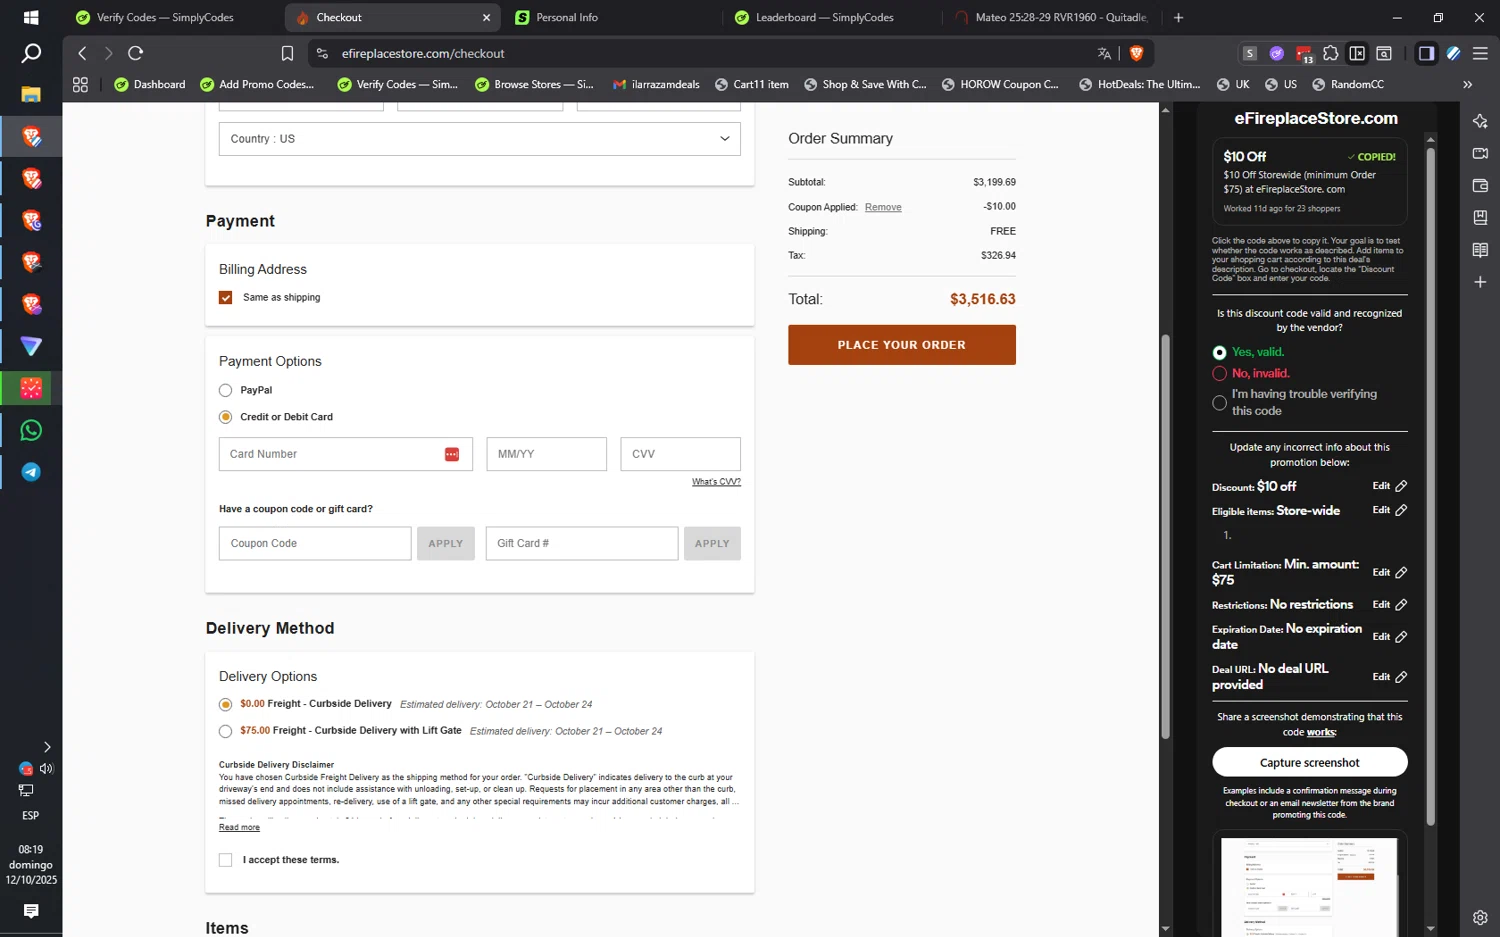Open the reading list sidebar icon
Screen dimensions: 1500x937
click(1480, 249)
